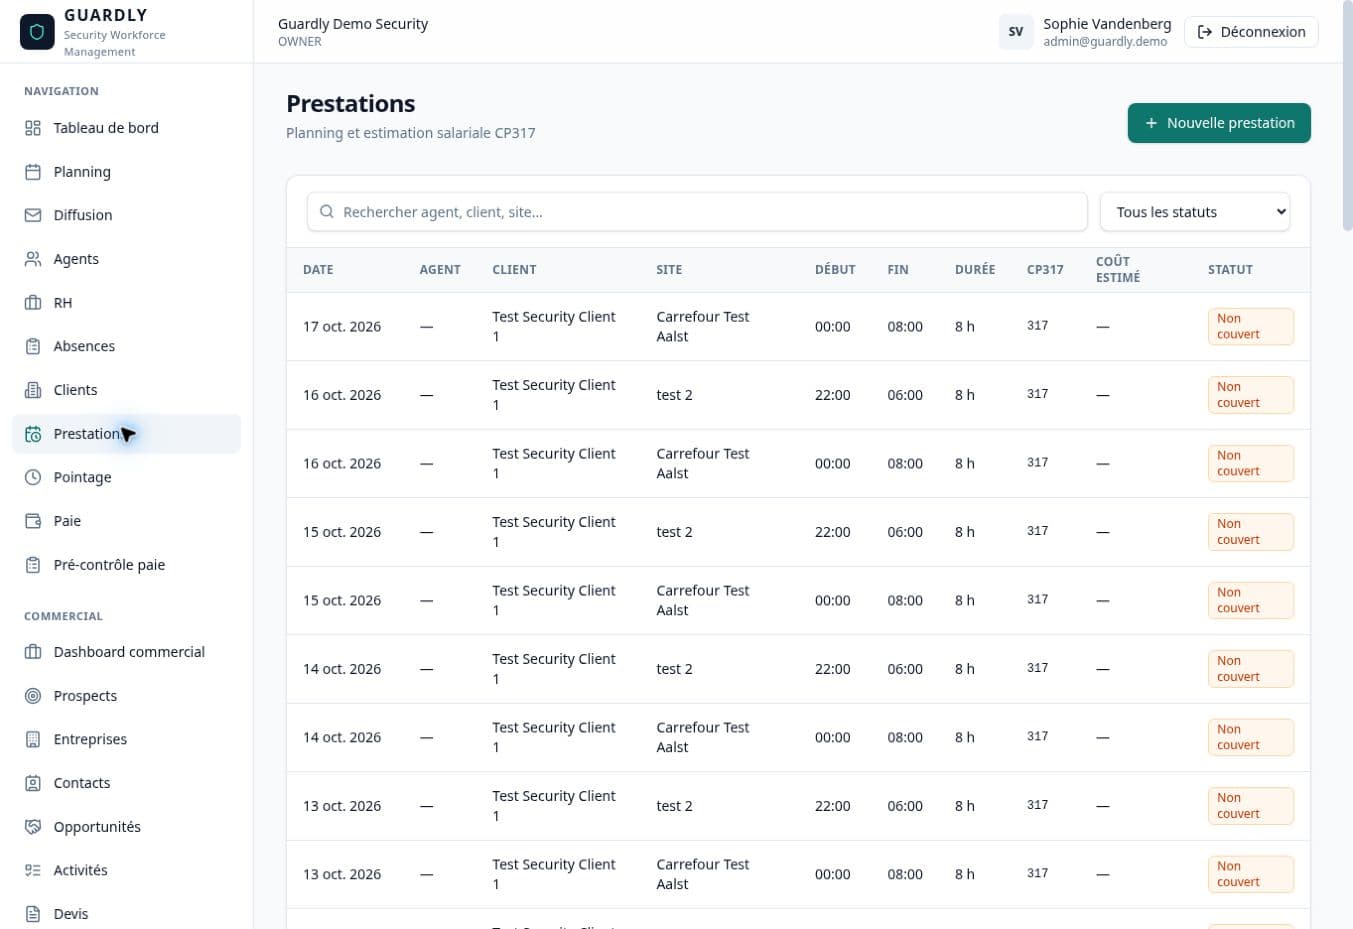
Task: Click the Devis document icon
Action: click(33, 914)
